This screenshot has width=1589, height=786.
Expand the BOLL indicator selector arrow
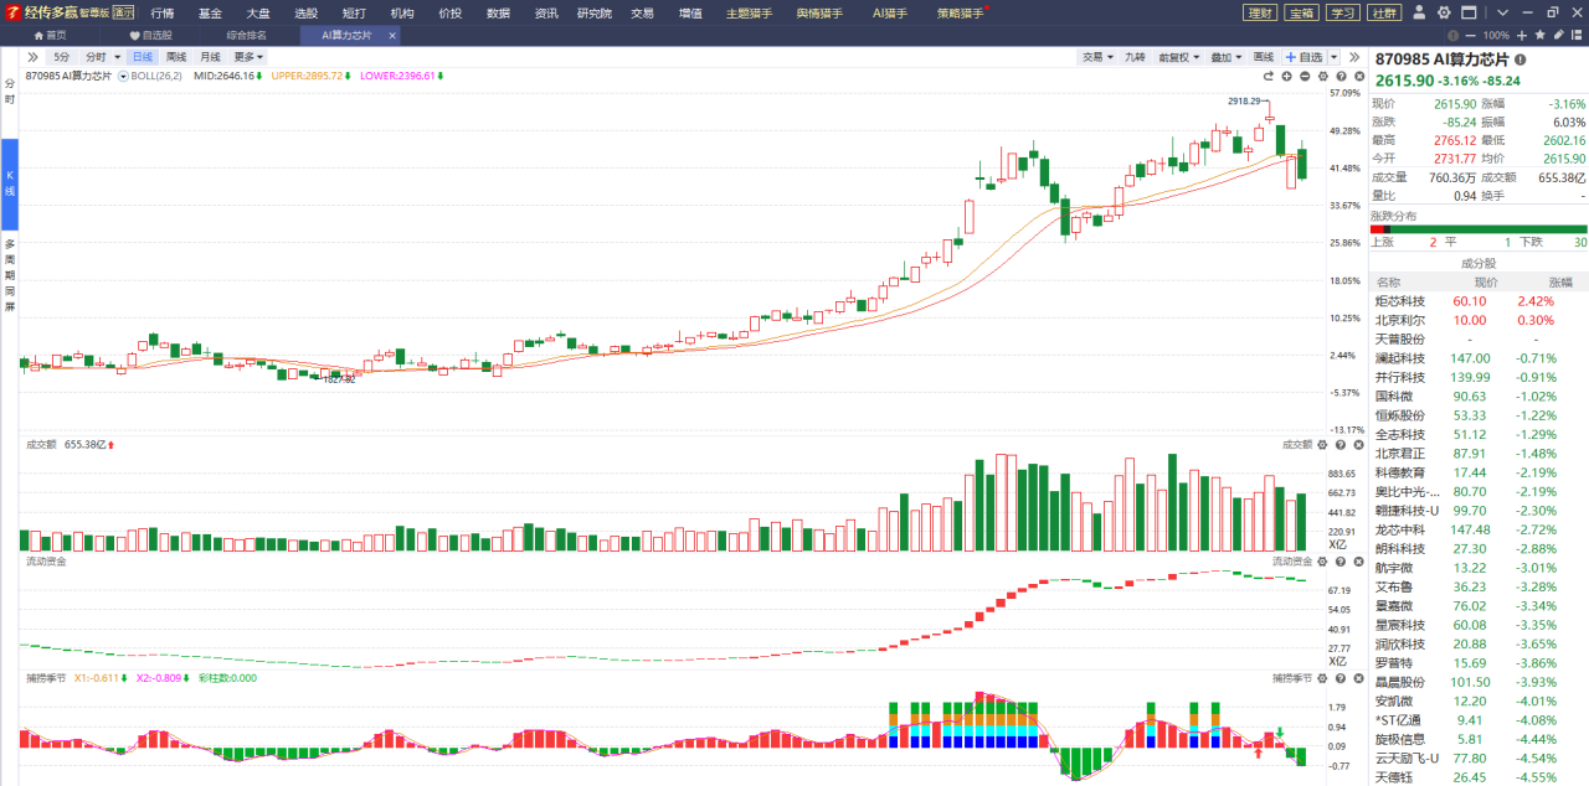123,76
